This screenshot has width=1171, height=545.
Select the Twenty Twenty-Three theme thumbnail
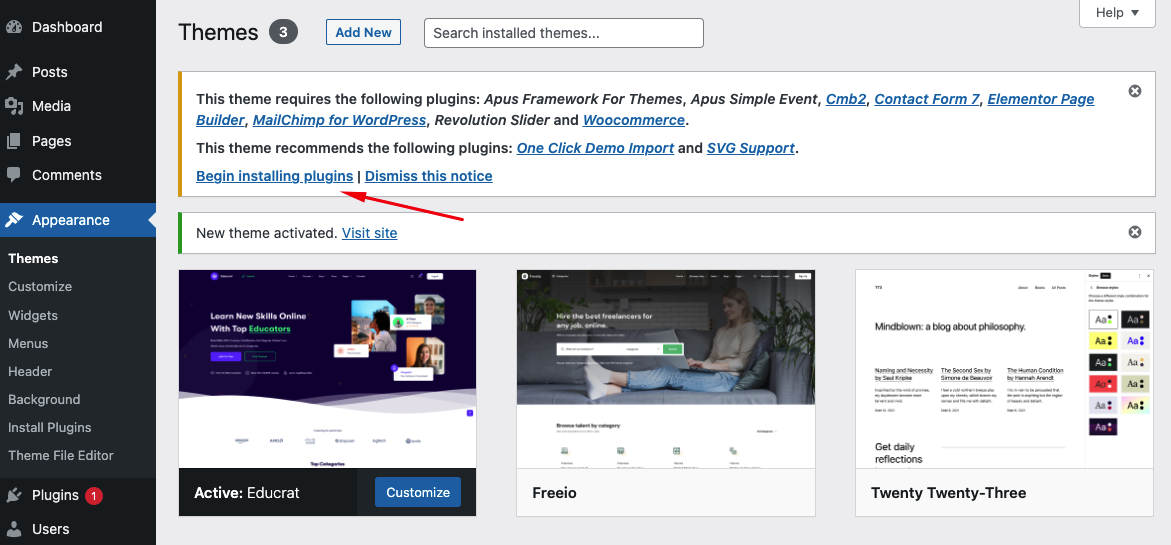(1005, 369)
